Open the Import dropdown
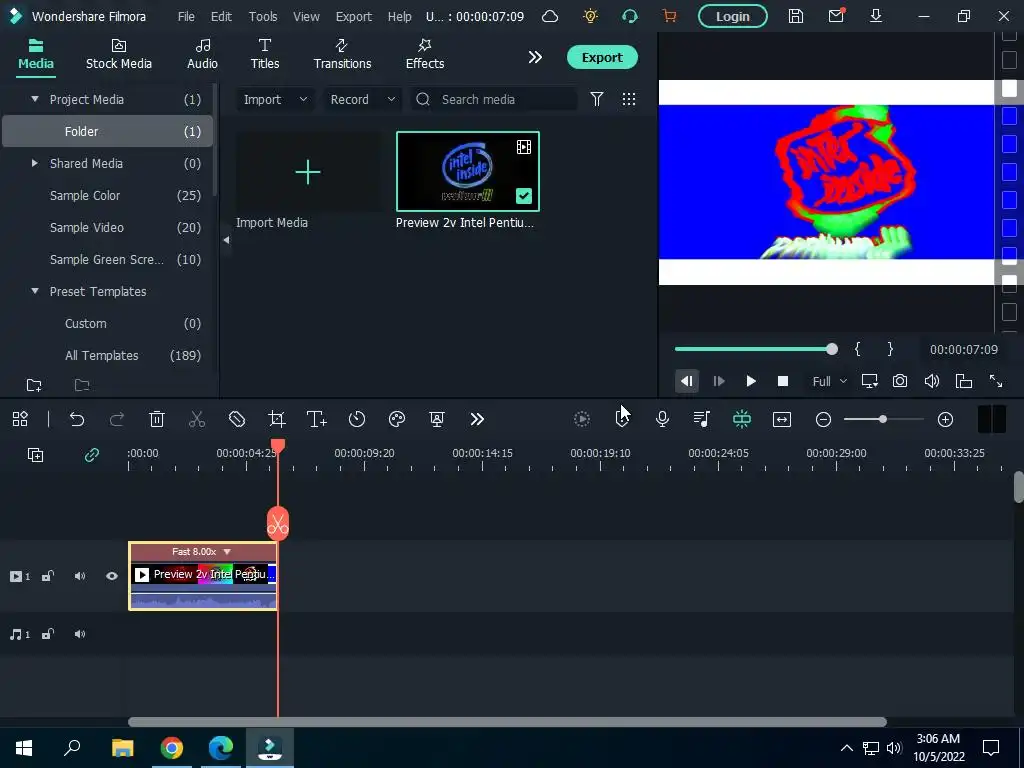 point(275,99)
